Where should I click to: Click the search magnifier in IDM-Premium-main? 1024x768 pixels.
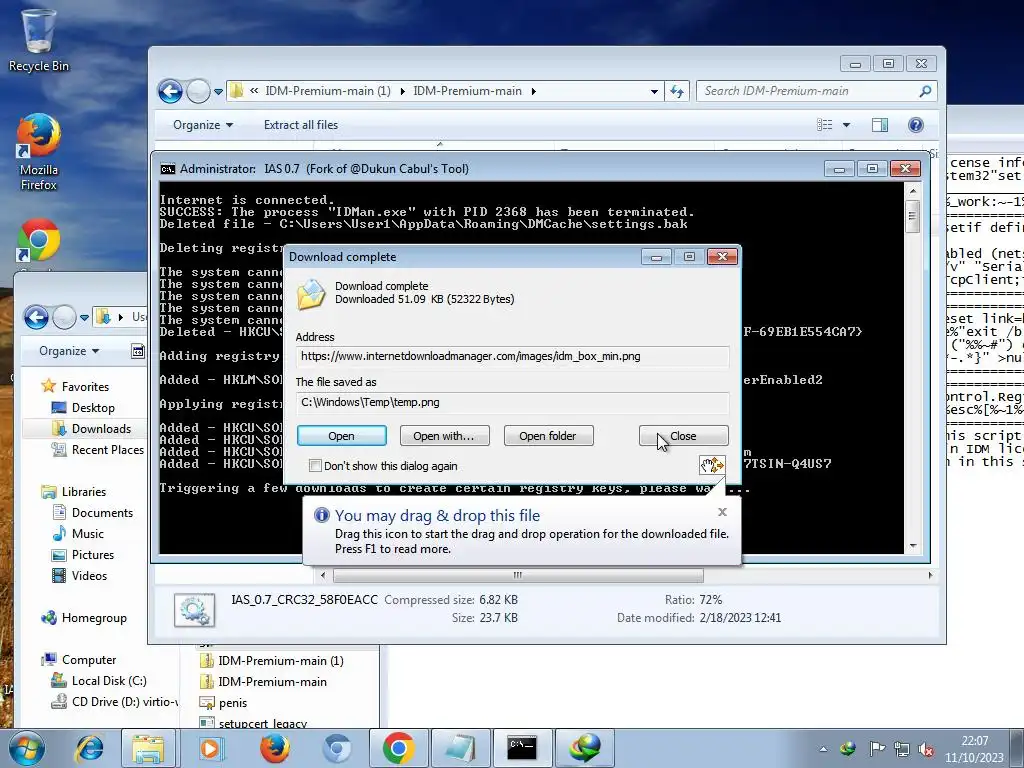tap(925, 91)
